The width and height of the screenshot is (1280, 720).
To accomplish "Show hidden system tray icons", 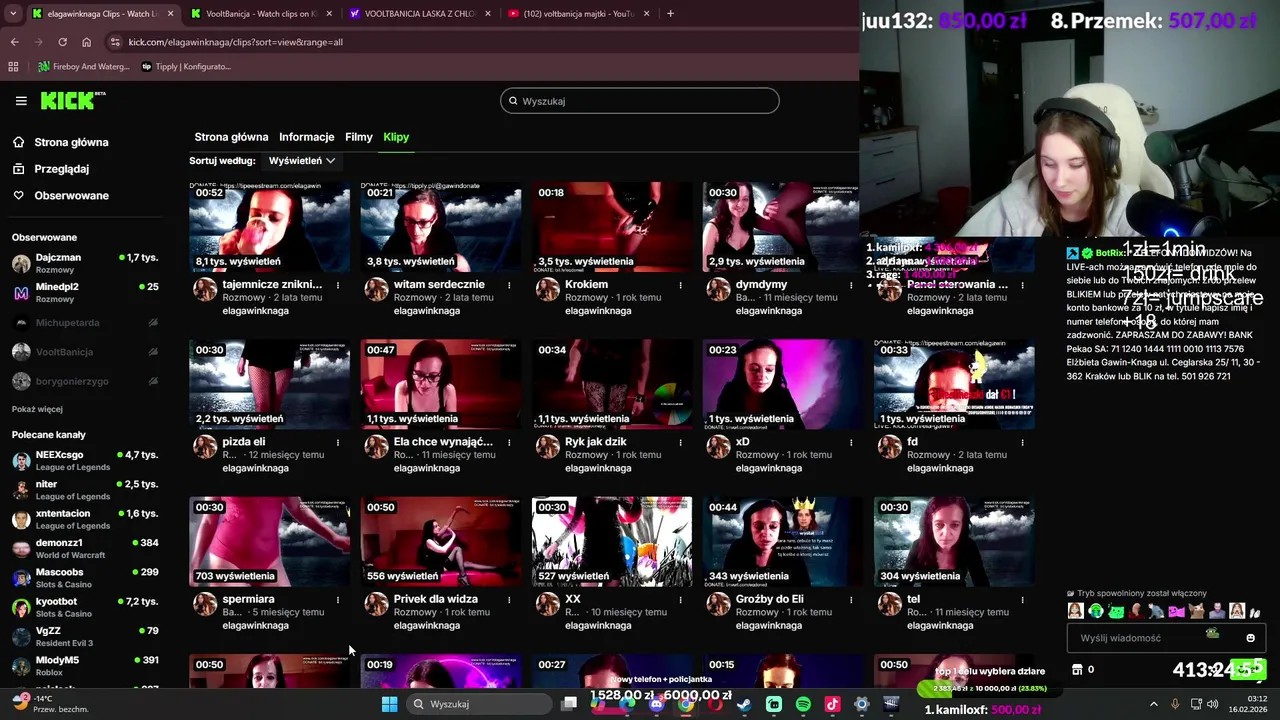I will tap(1153, 704).
